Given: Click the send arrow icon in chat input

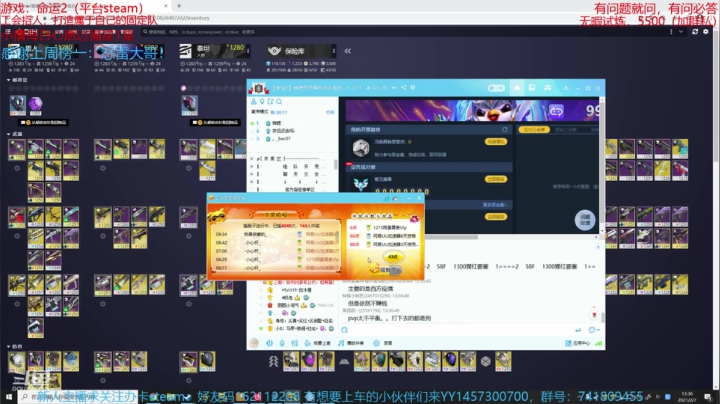Looking at the screenshot, I should coord(578,330).
